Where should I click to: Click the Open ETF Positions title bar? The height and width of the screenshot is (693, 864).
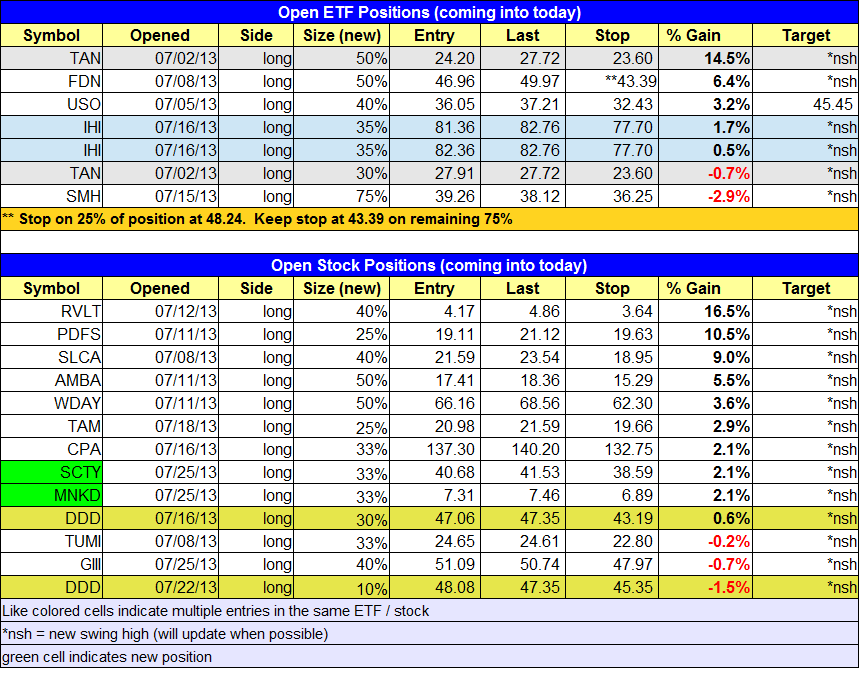tap(429, 12)
